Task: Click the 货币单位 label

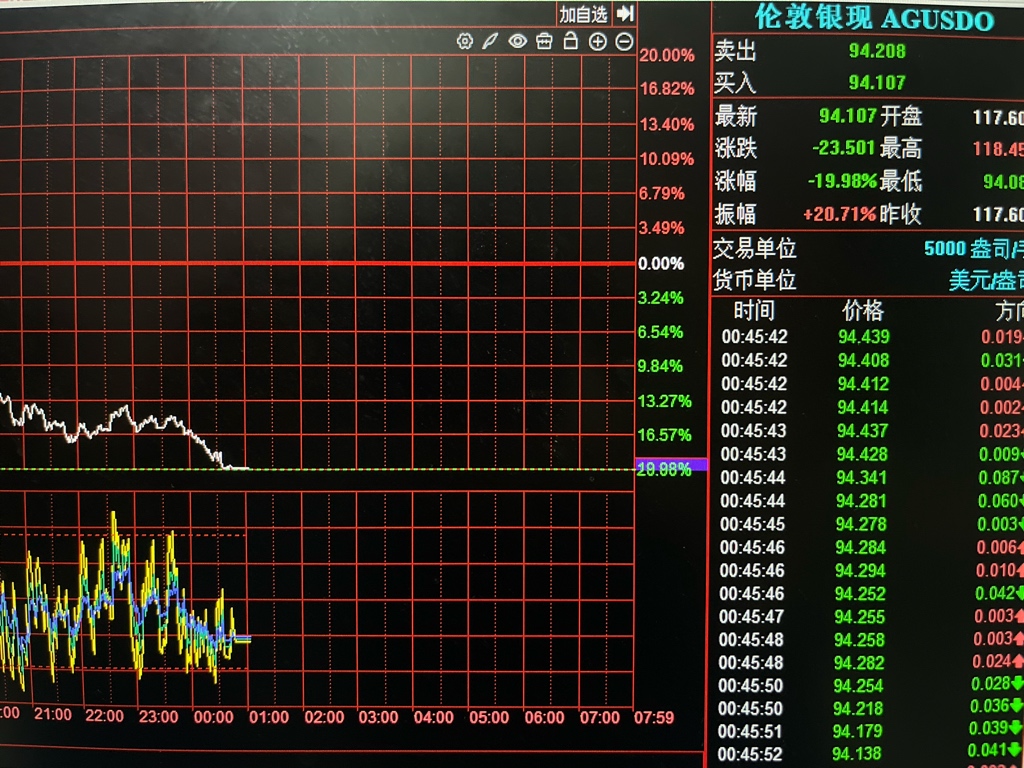Action: coord(754,280)
